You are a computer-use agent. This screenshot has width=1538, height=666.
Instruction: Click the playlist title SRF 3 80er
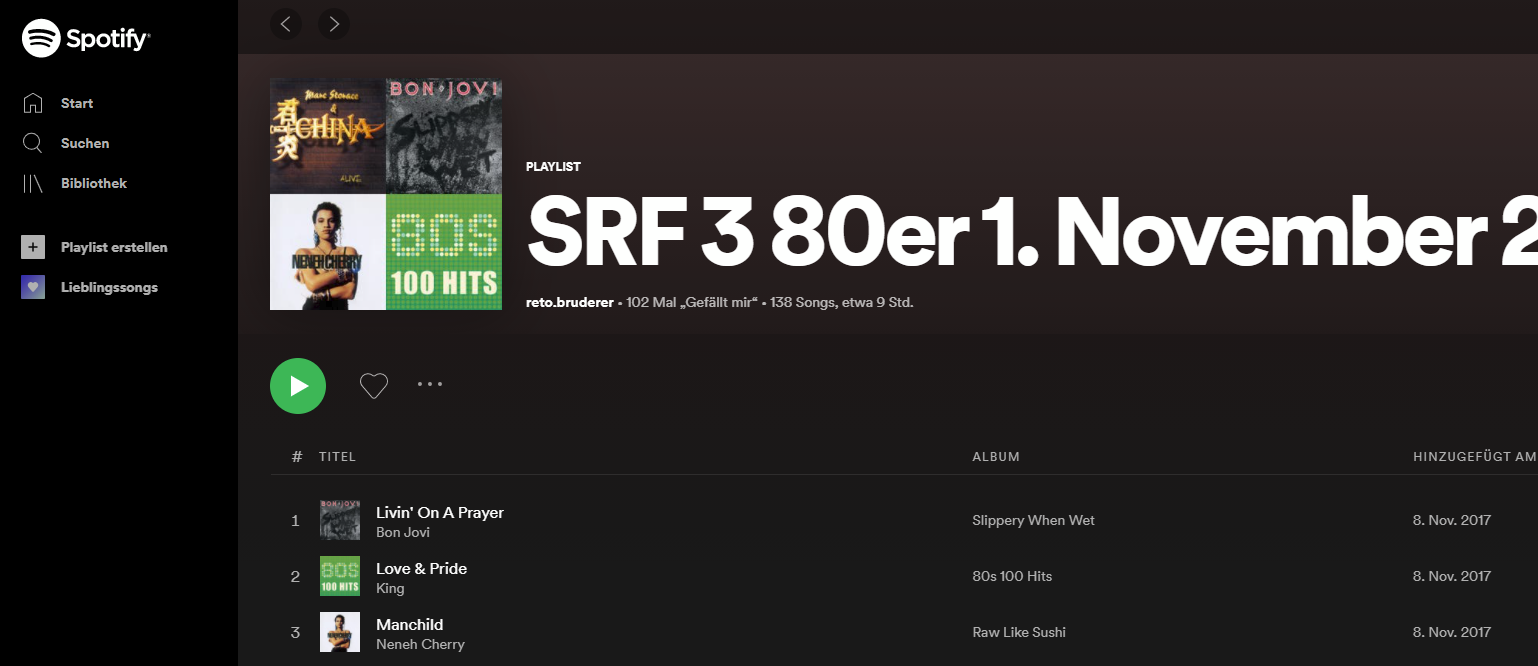(x=1032, y=232)
